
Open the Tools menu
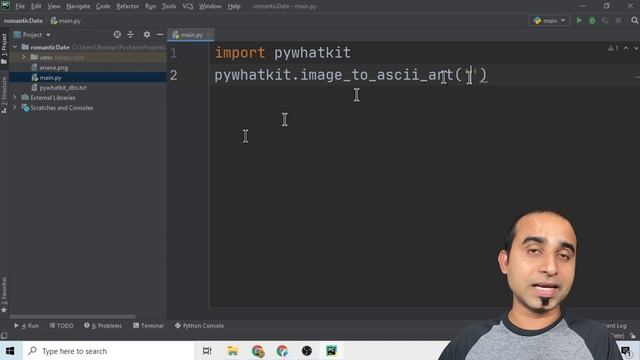[169, 6]
